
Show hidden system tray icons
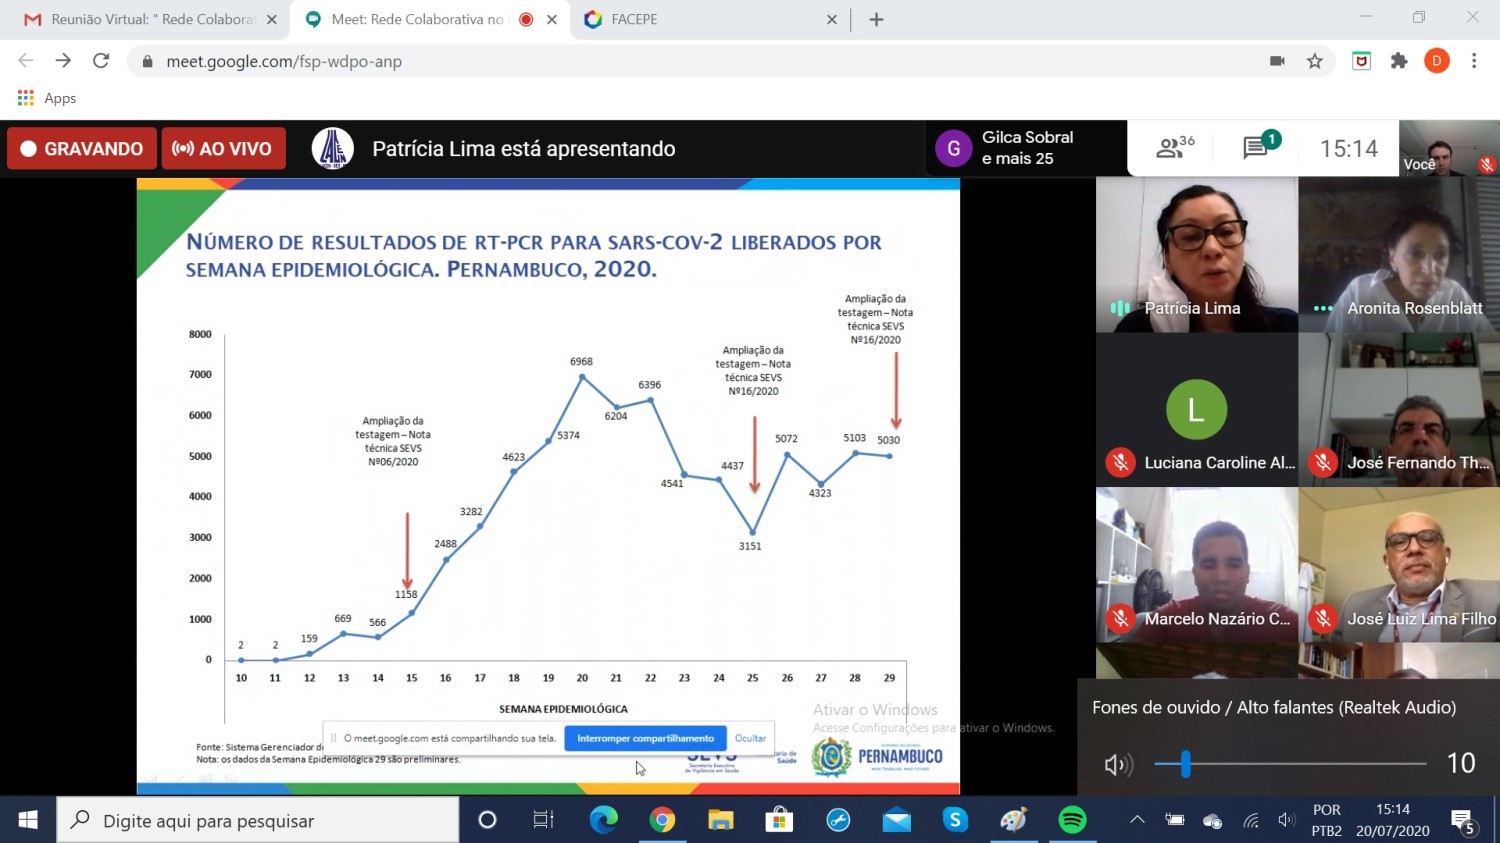point(1137,820)
